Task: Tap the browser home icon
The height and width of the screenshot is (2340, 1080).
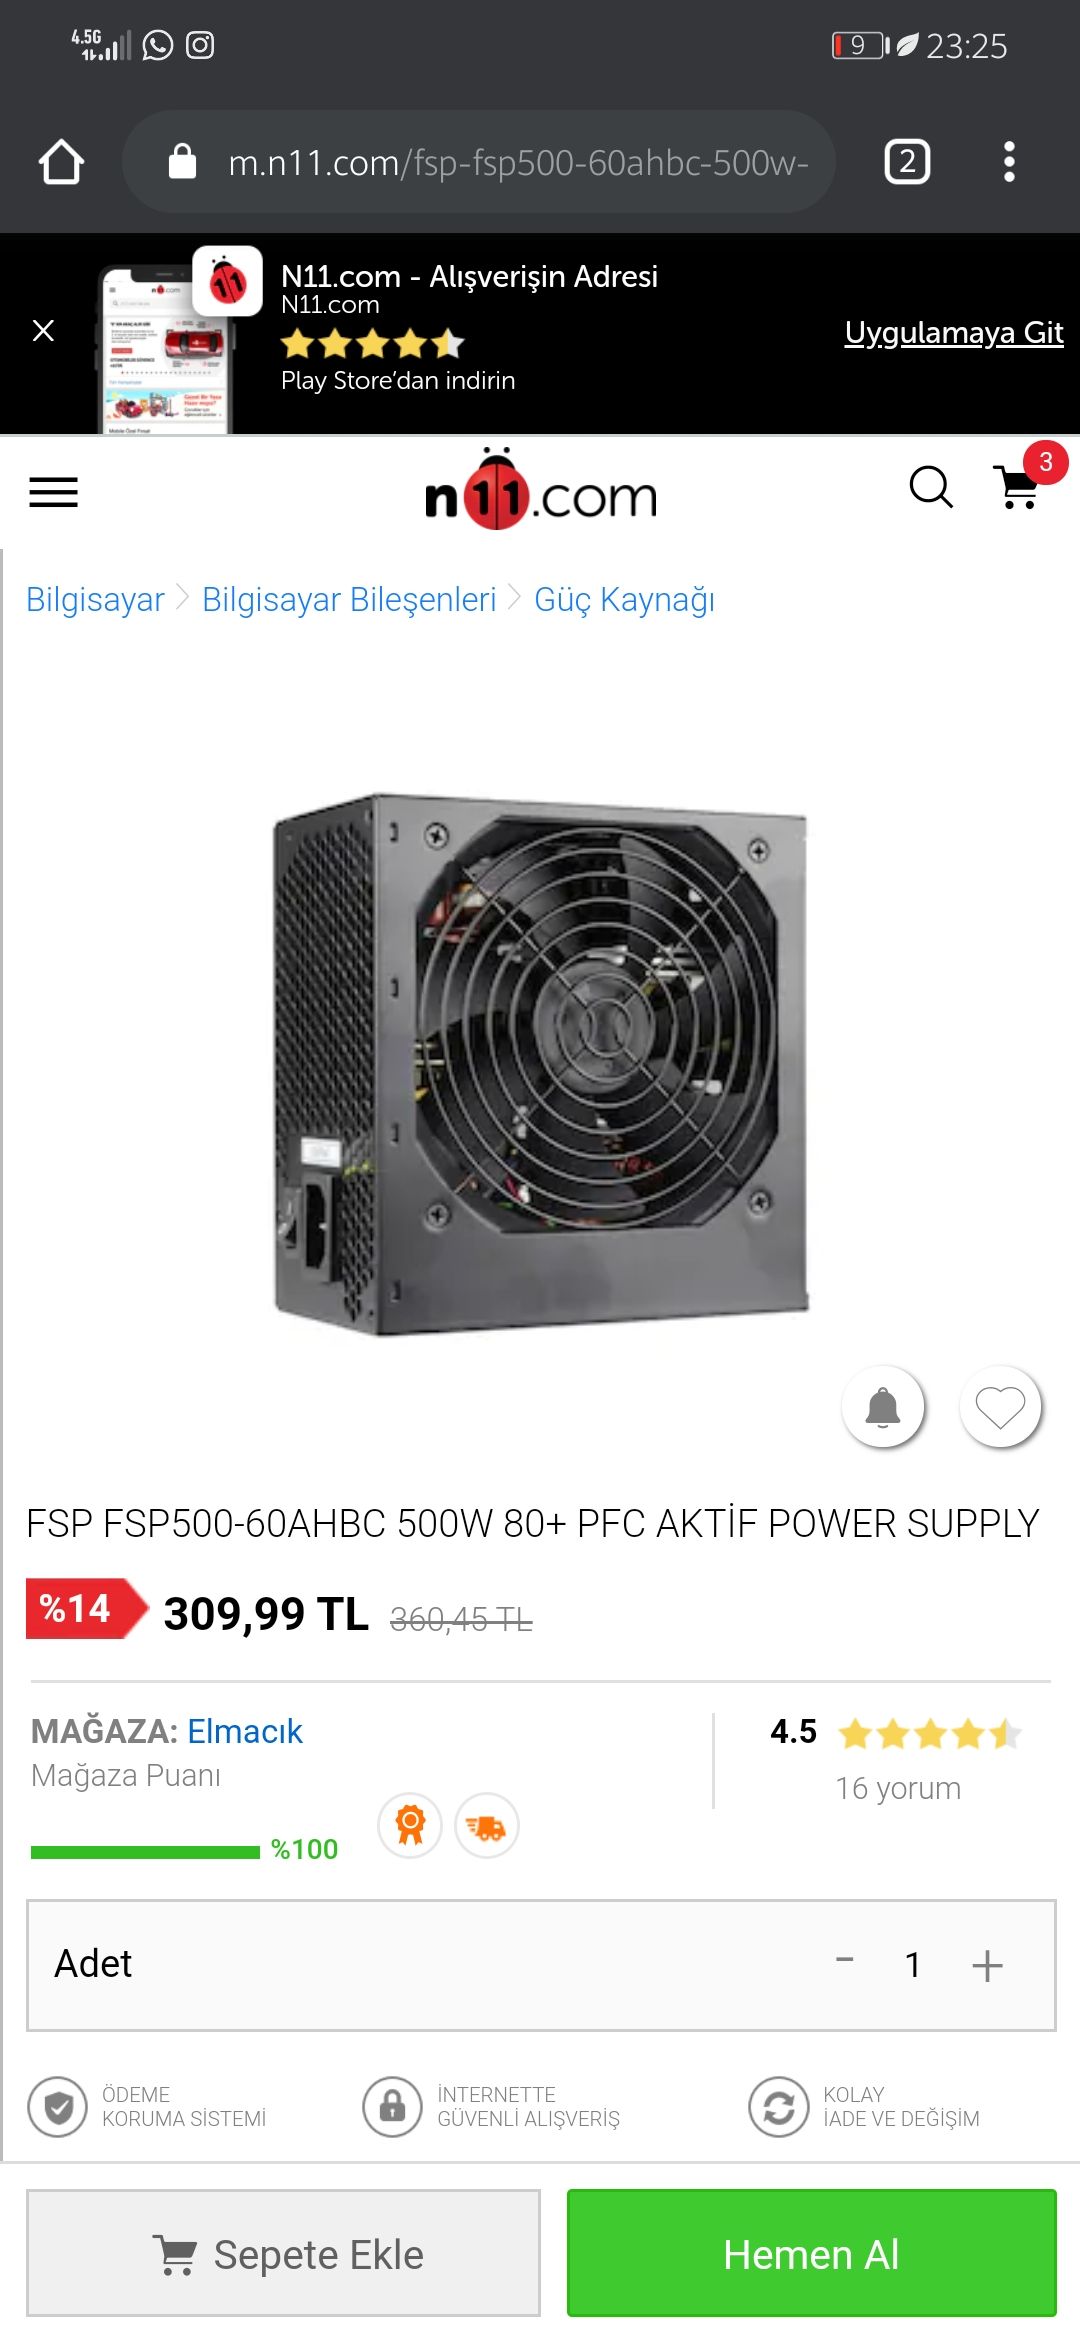Action: [x=61, y=161]
